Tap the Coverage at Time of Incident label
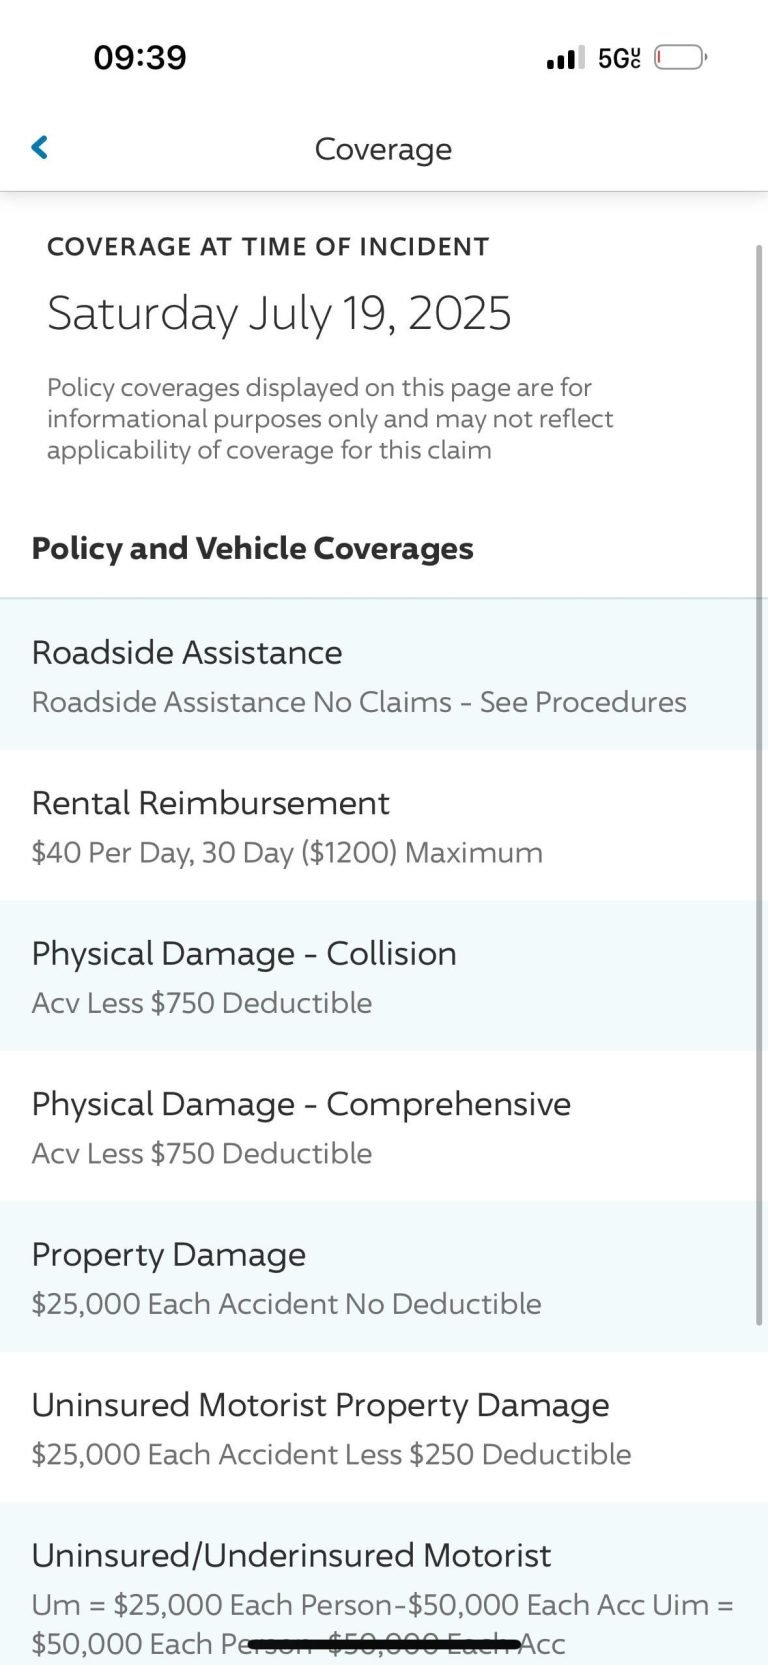Viewport: 768px width, 1665px height. (268, 247)
